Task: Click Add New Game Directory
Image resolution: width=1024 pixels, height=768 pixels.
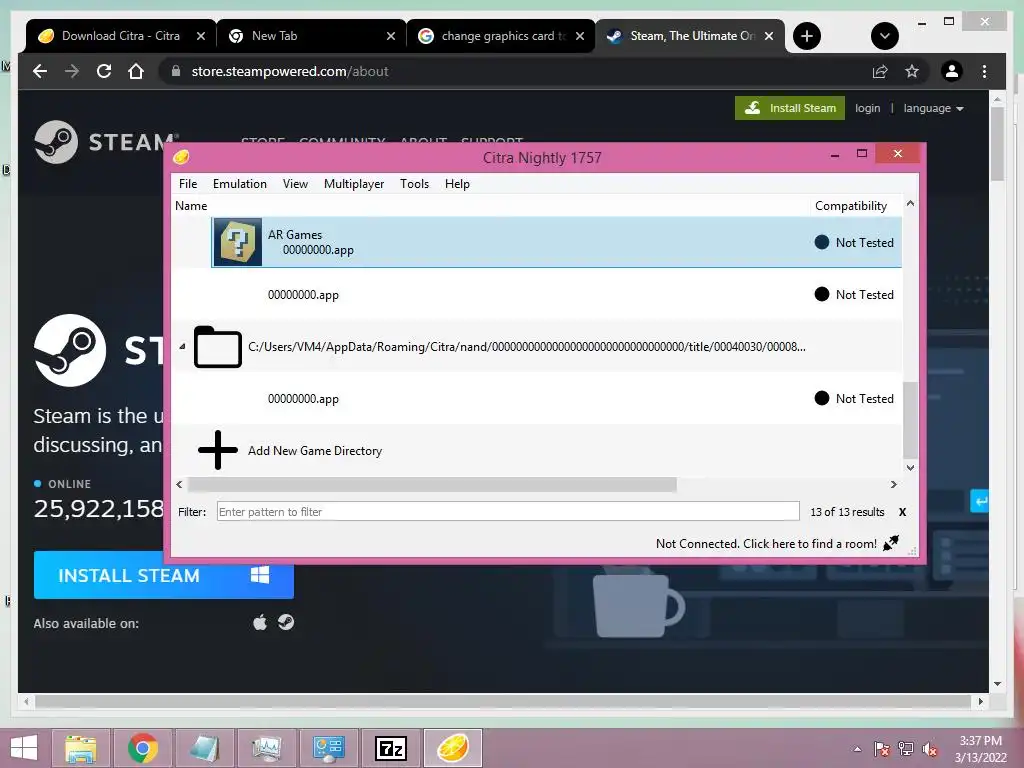Action: tap(315, 451)
